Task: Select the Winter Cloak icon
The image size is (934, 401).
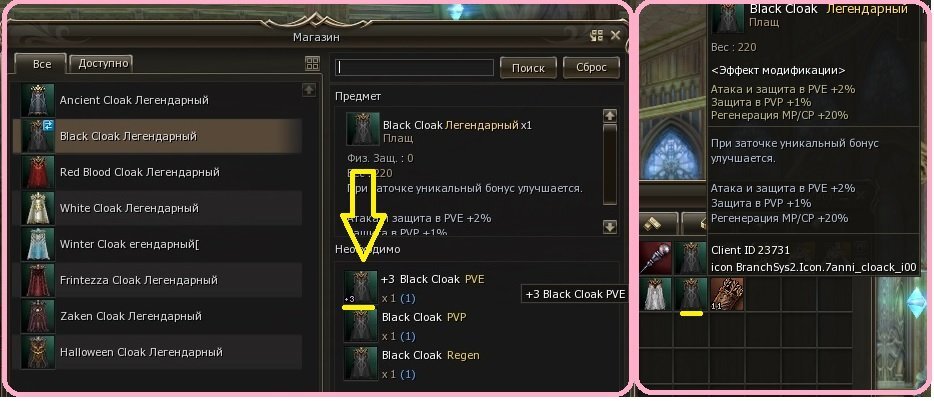Action: (x=38, y=244)
